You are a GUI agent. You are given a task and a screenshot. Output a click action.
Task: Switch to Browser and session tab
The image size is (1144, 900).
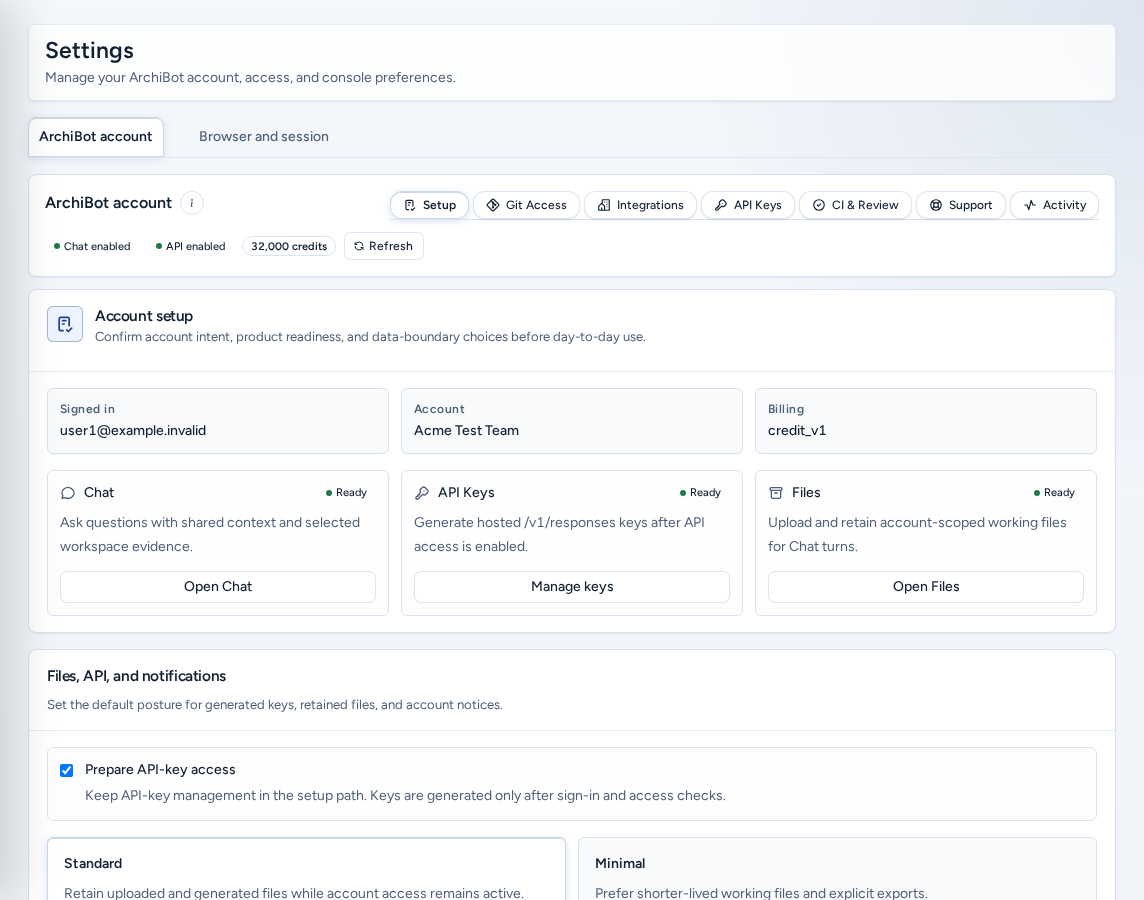[263, 137]
